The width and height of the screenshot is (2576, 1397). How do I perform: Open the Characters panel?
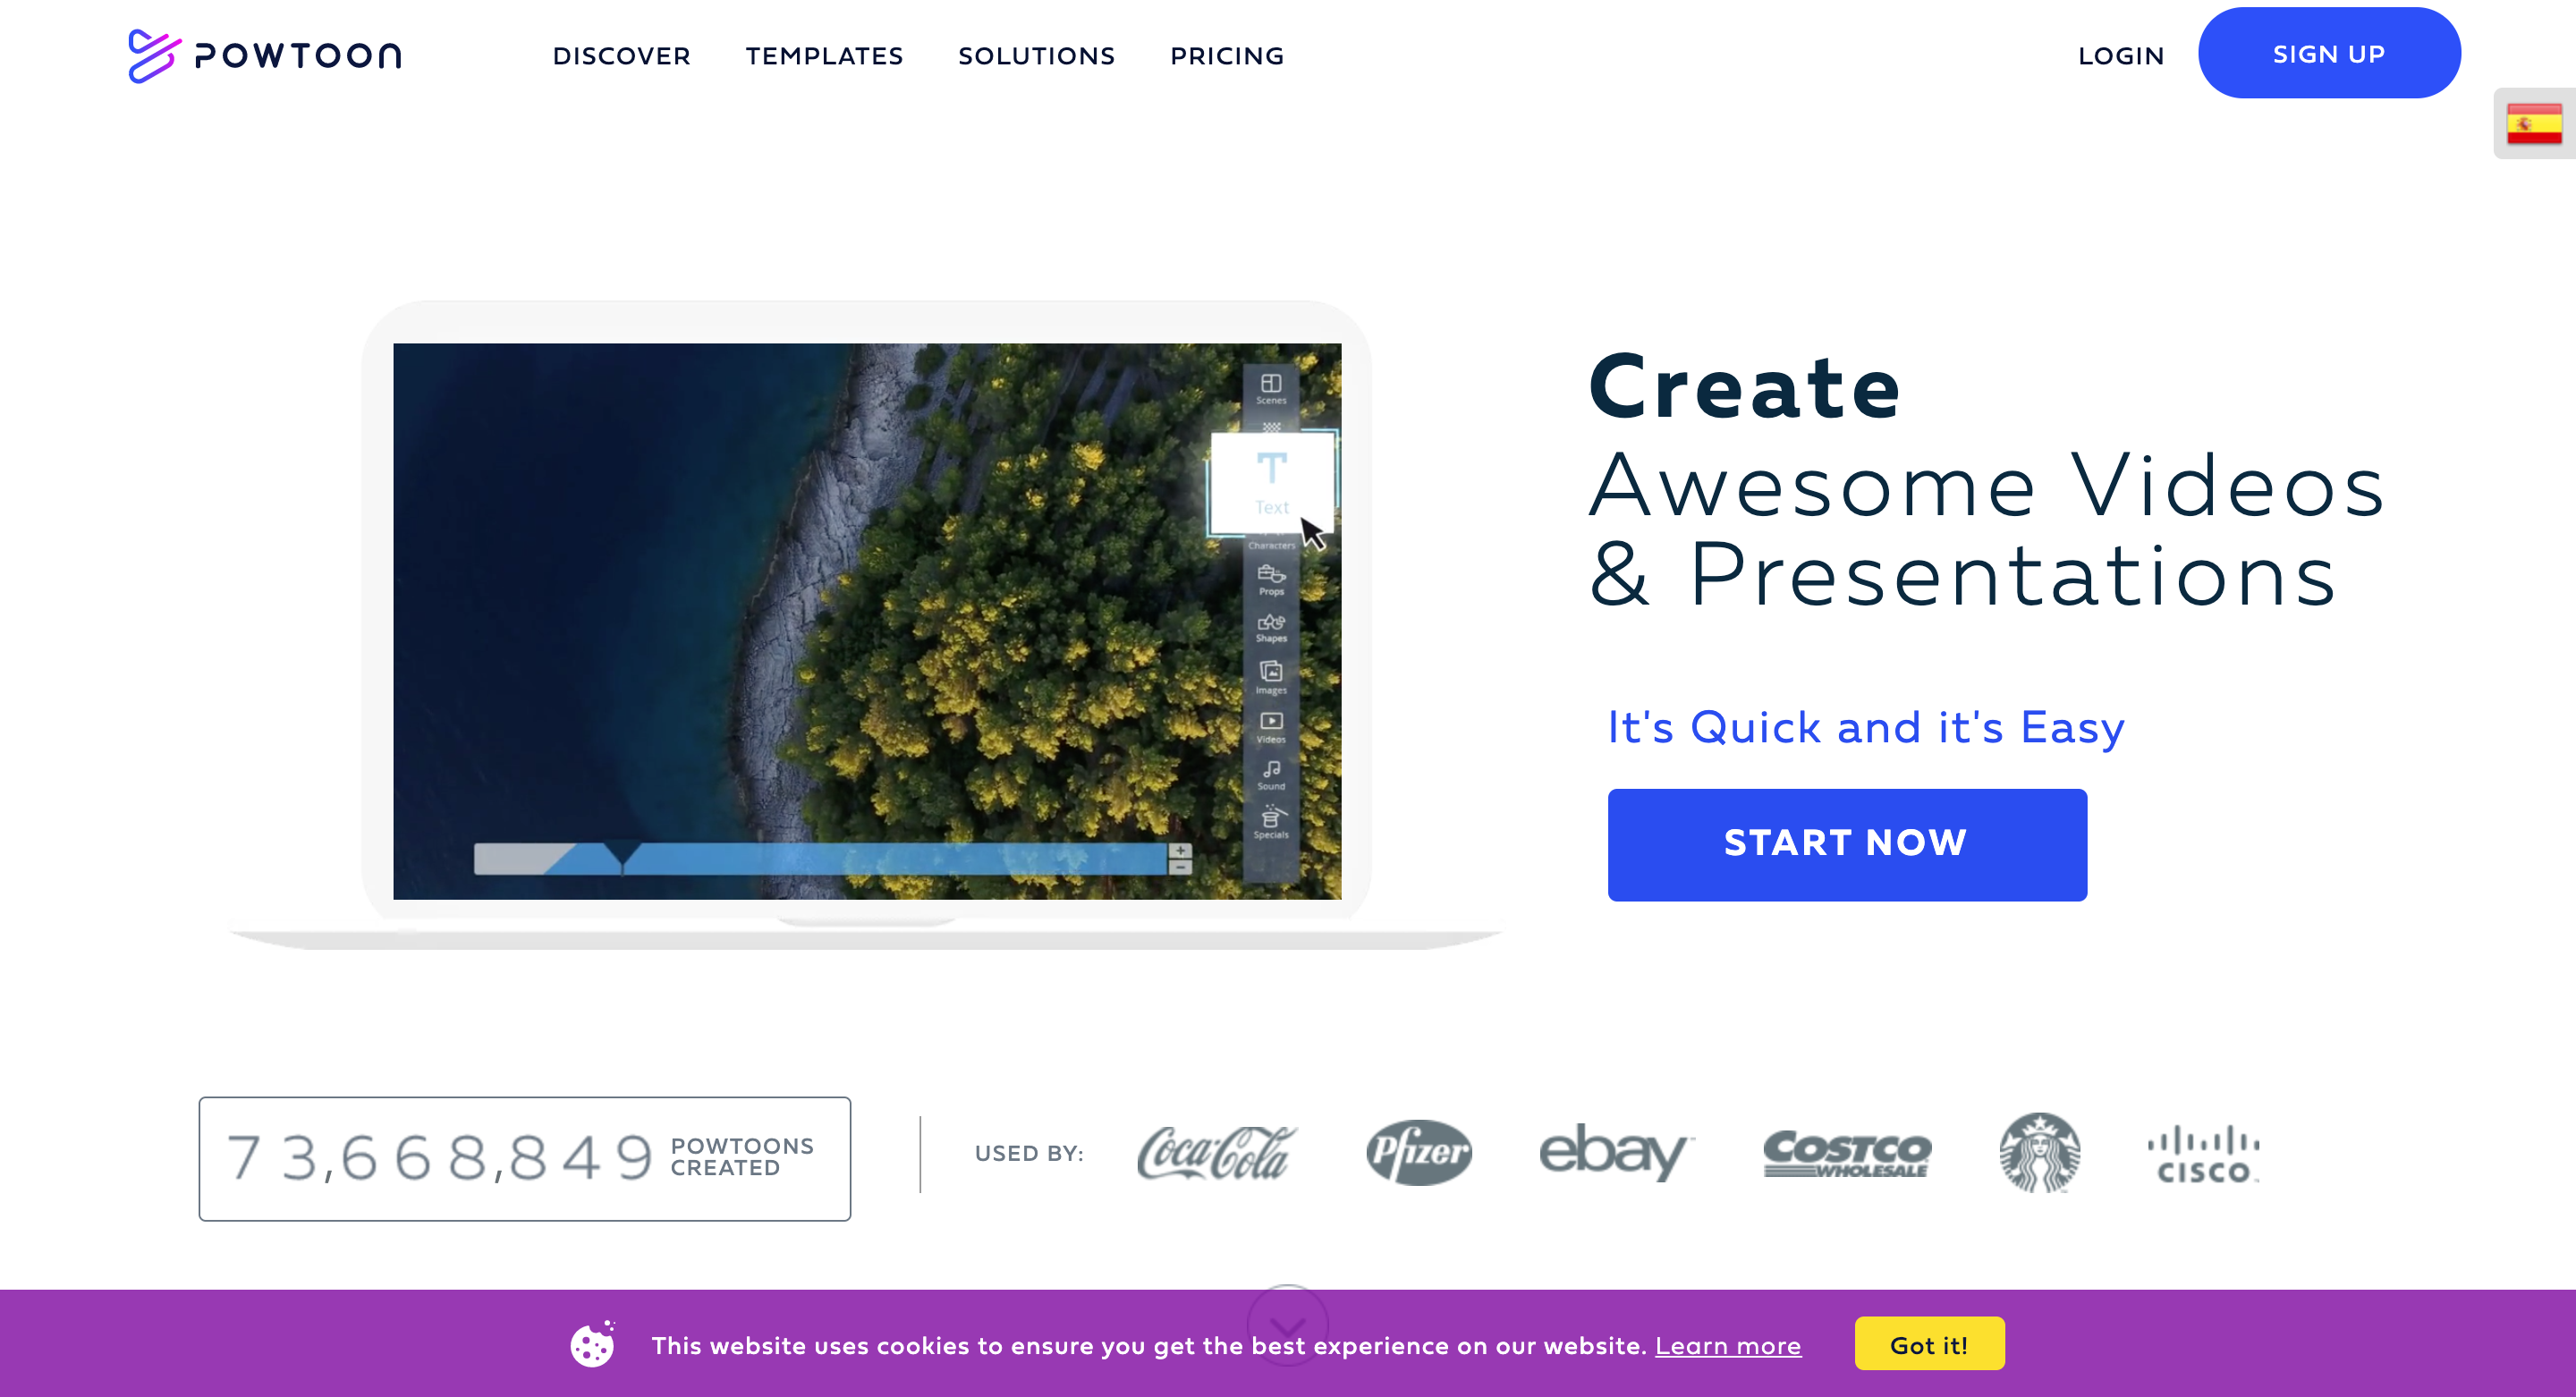(x=1271, y=544)
